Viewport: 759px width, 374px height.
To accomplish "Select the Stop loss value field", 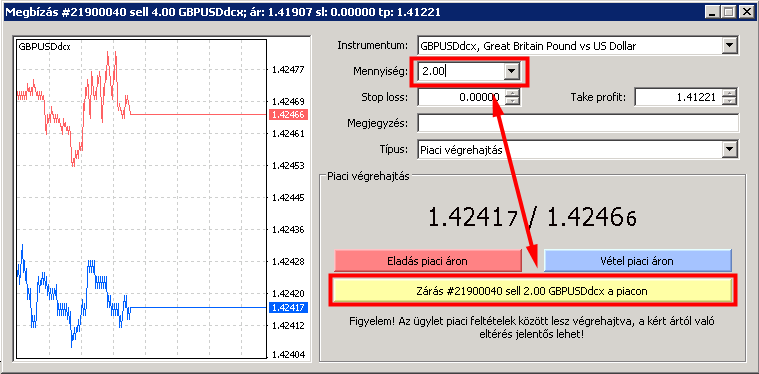I will (x=461, y=97).
